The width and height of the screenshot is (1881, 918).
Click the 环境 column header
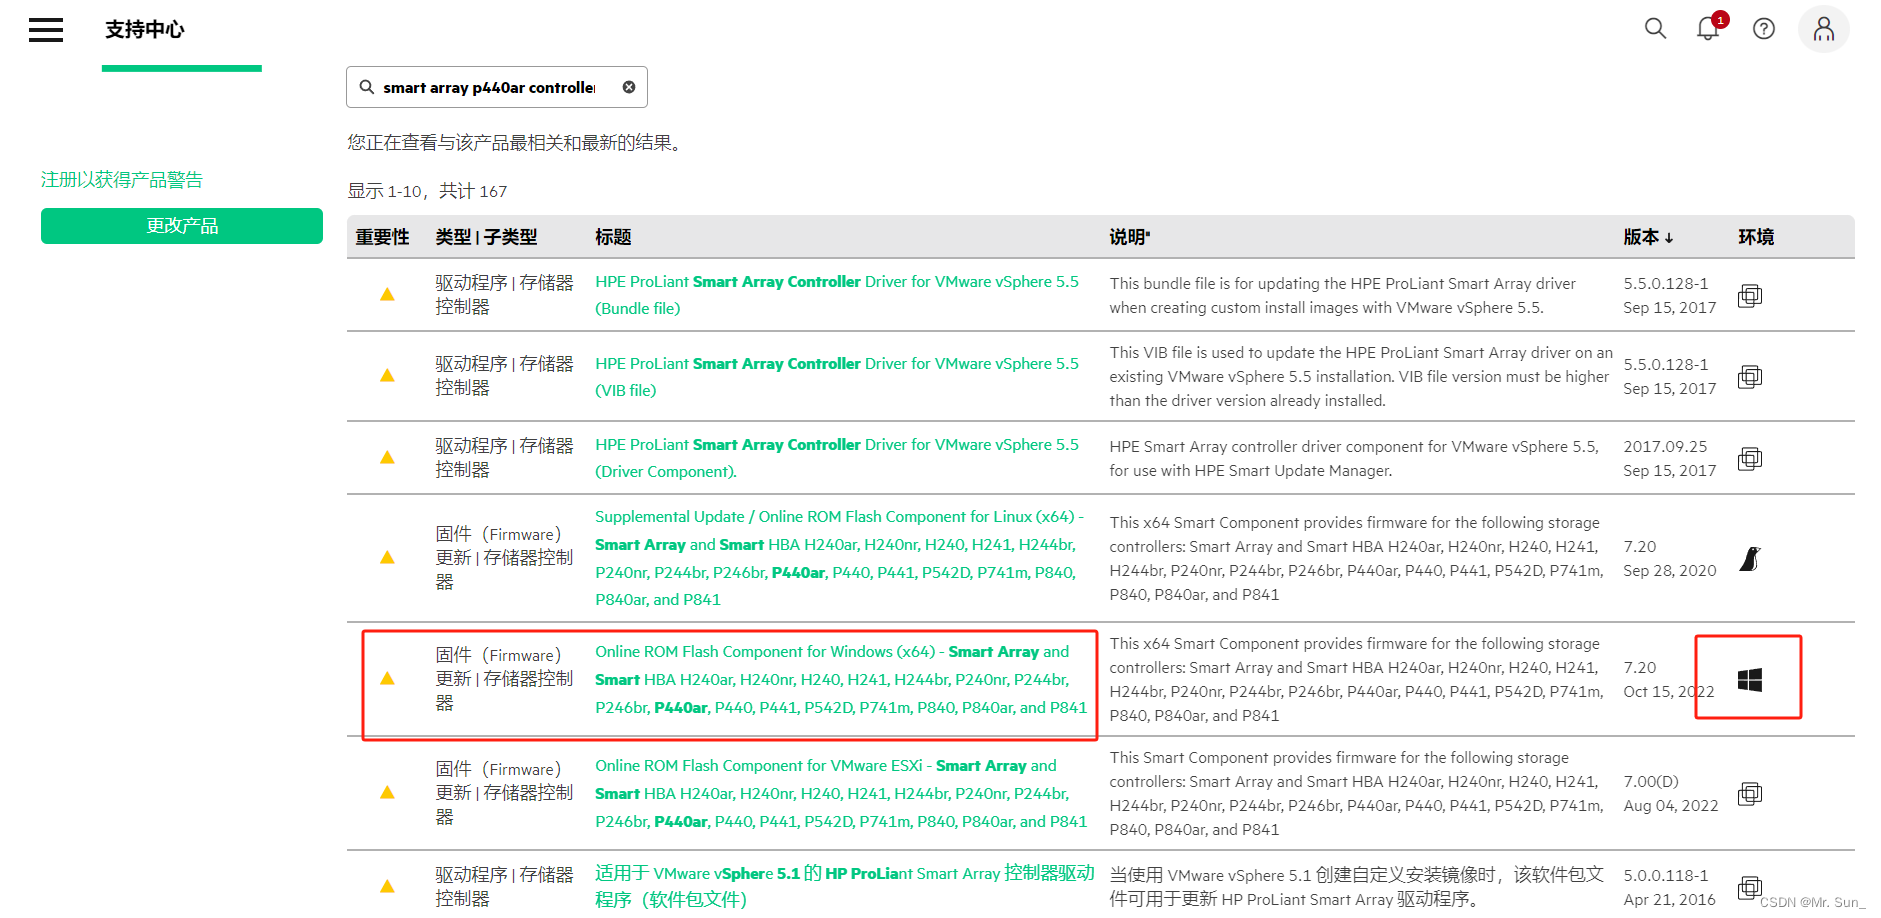click(x=1756, y=237)
